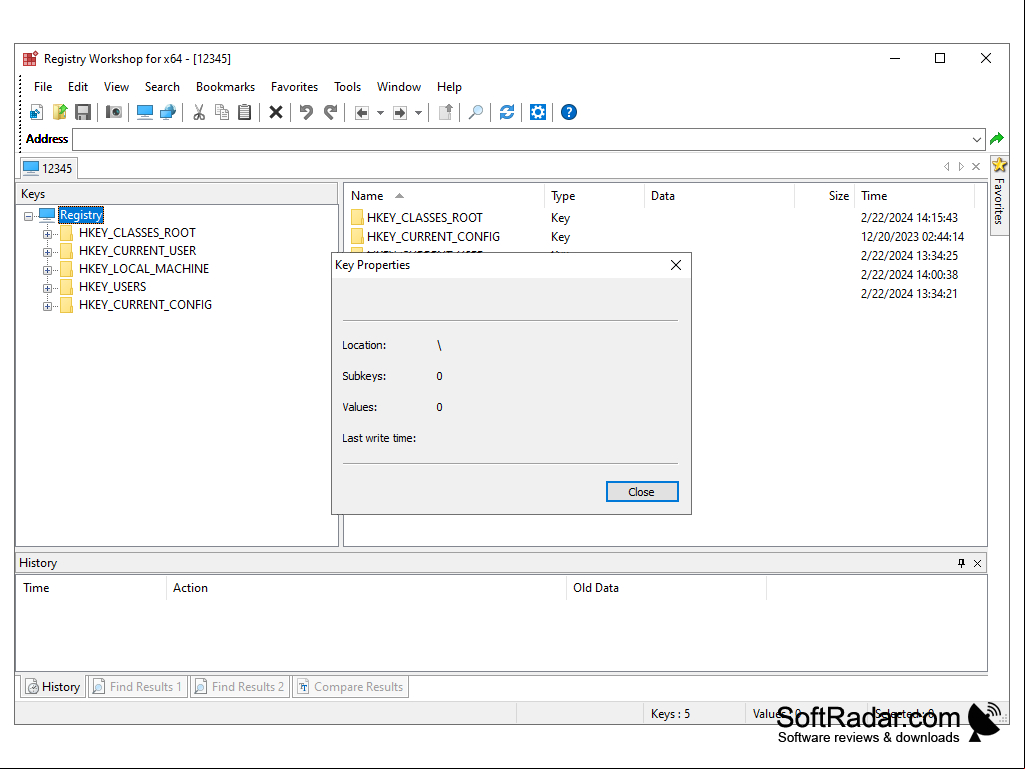Click Close button in Key Properties
The height and width of the screenshot is (769, 1025).
[x=642, y=492]
